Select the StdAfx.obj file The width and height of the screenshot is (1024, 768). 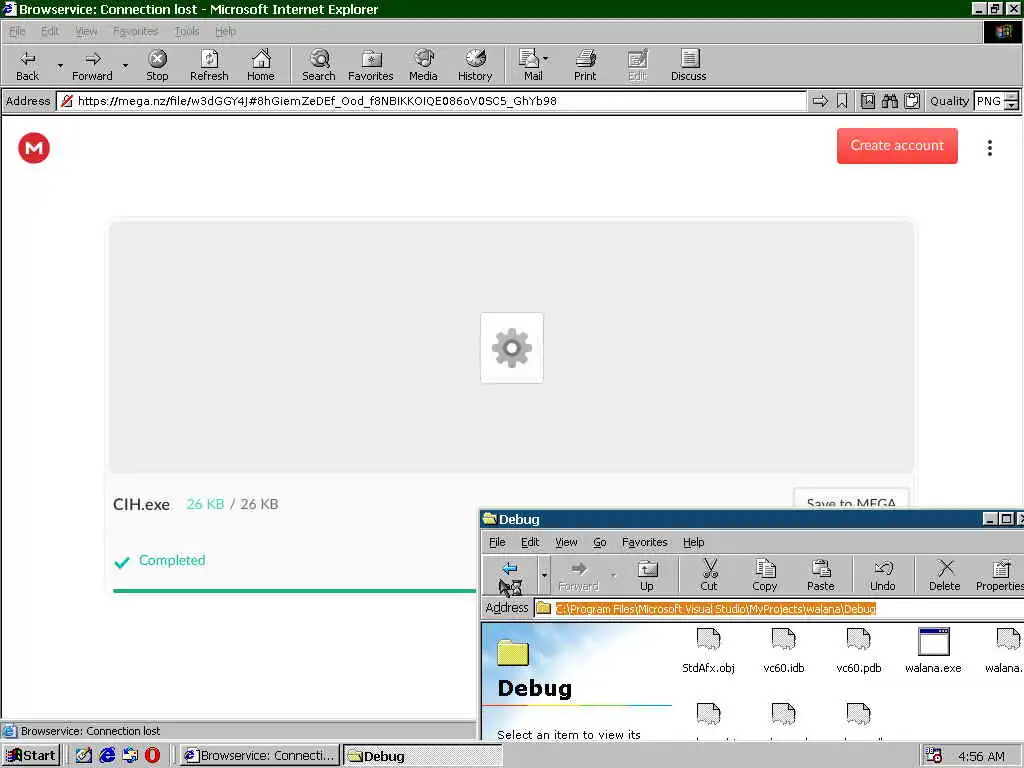tap(708, 650)
